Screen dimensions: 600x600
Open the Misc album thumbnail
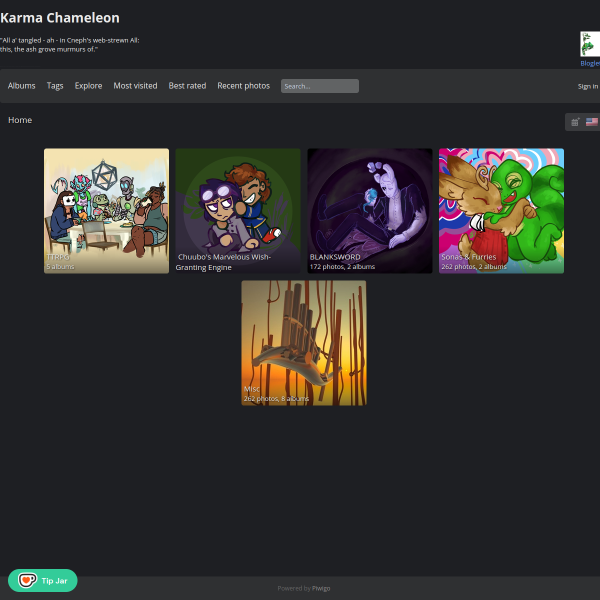(x=304, y=343)
